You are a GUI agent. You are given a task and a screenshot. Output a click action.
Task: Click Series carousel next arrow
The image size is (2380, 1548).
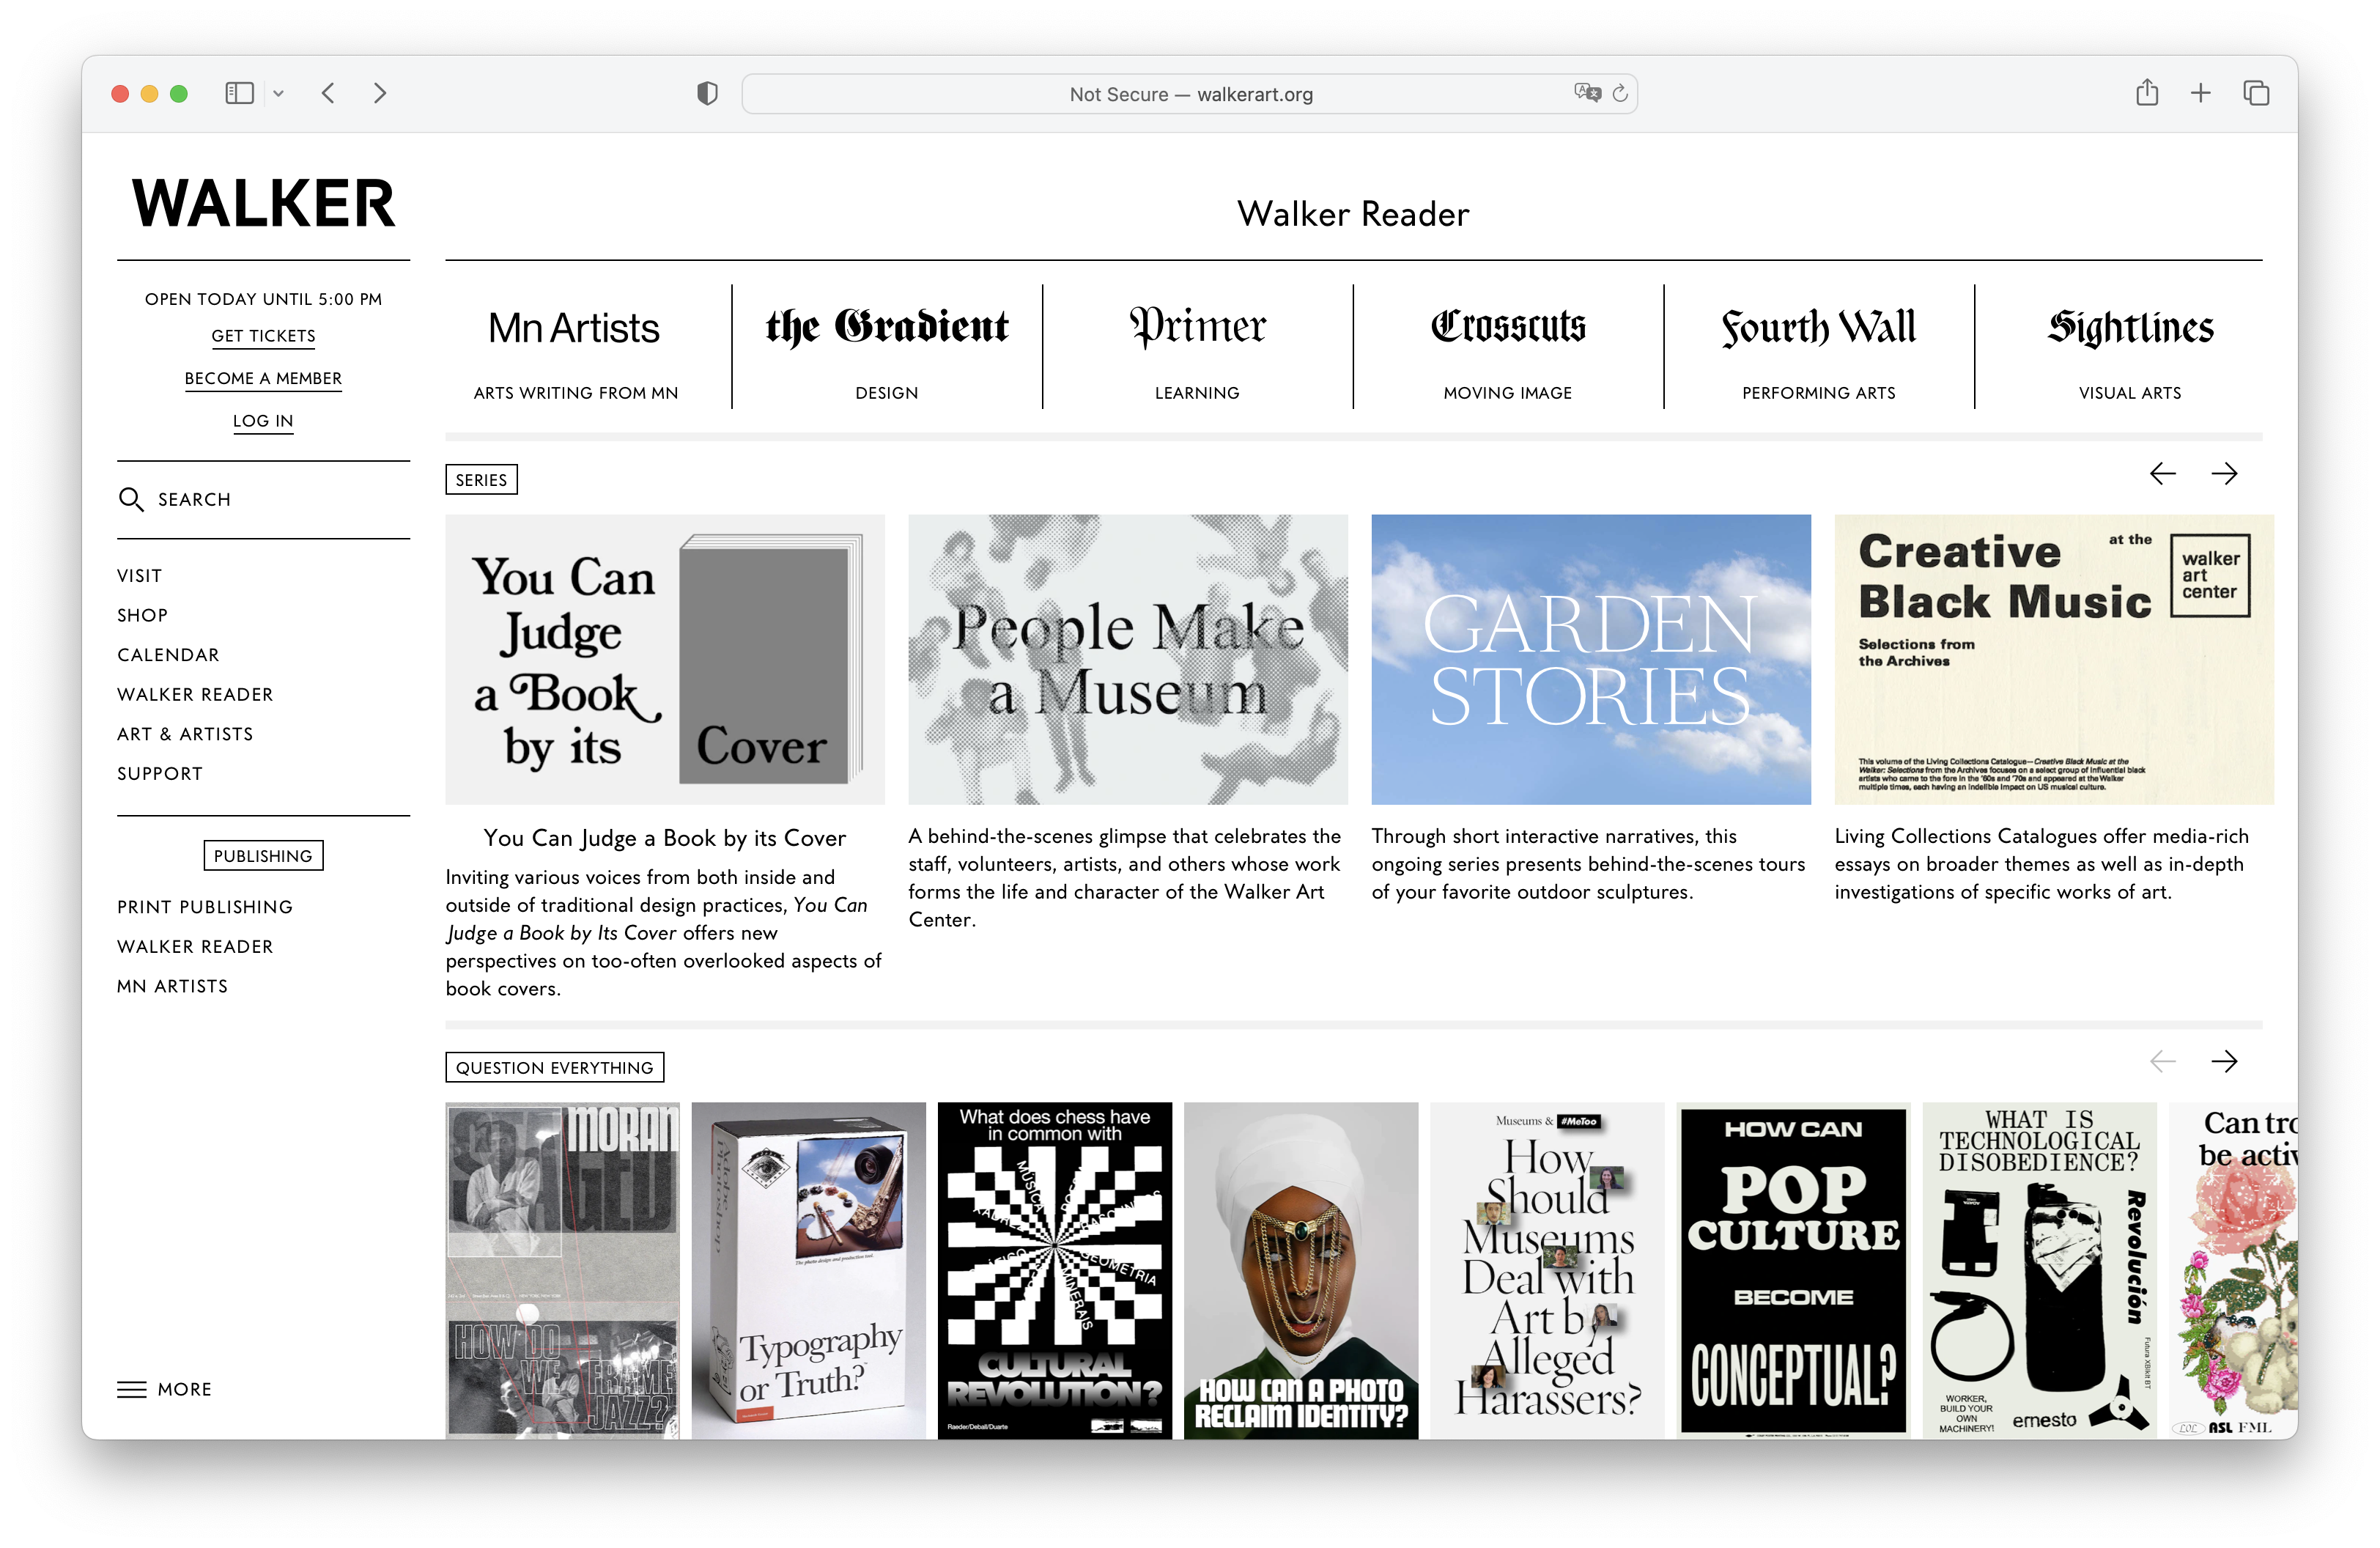[x=2224, y=473]
